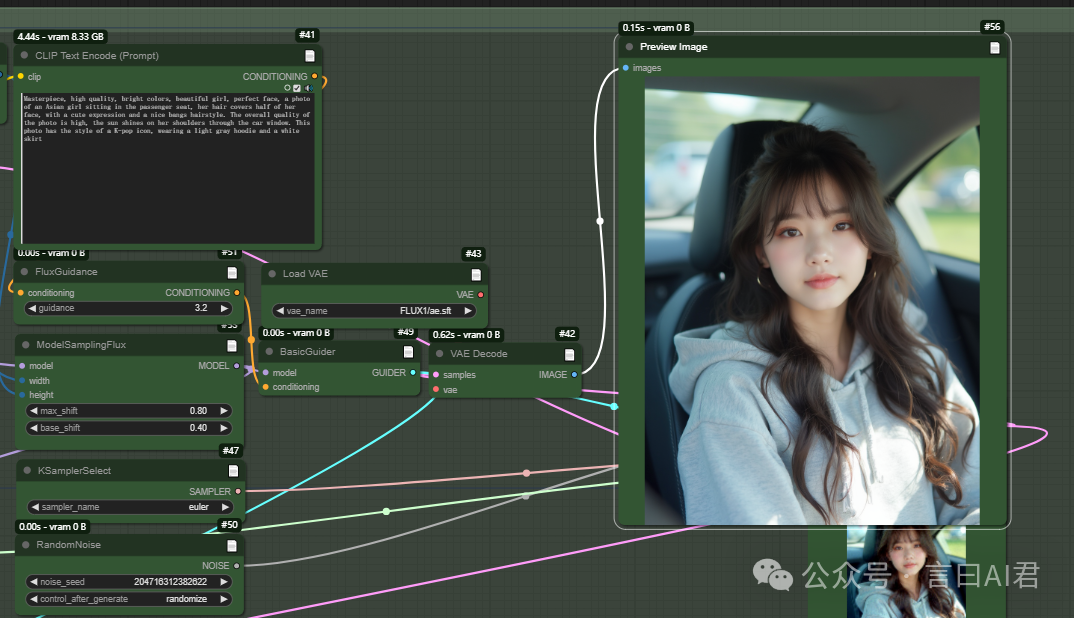Collapse the VAE Decode node via title dot
The width and height of the screenshot is (1074, 618).
[440, 354]
